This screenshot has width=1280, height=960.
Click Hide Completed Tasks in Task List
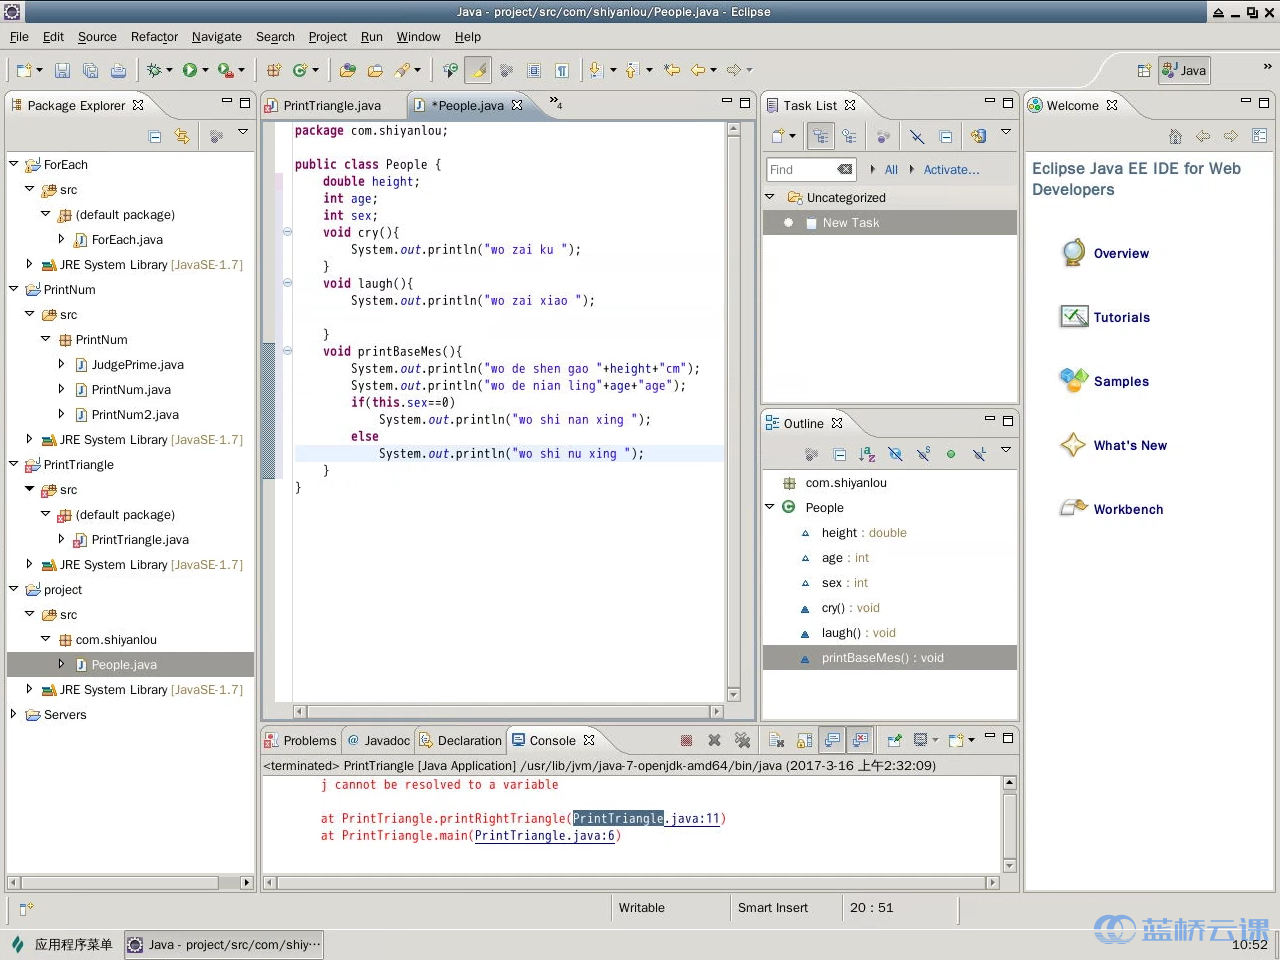917,136
